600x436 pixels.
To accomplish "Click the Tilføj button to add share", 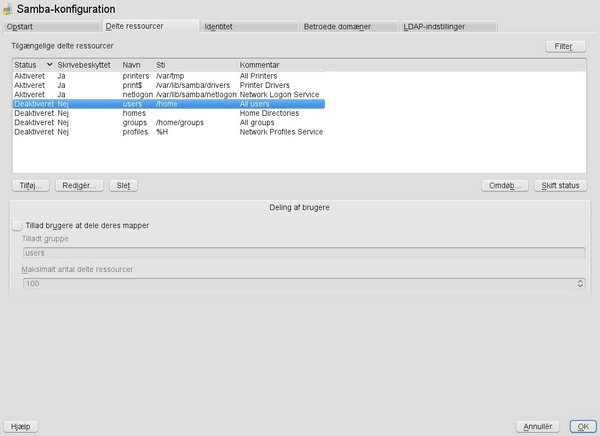I will (x=31, y=186).
